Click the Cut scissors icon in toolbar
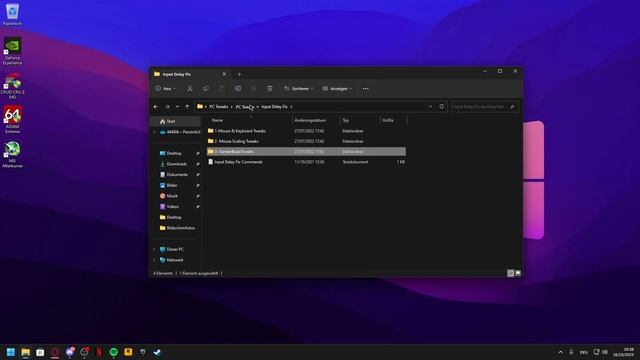This screenshot has height=360, width=640. tap(190, 89)
